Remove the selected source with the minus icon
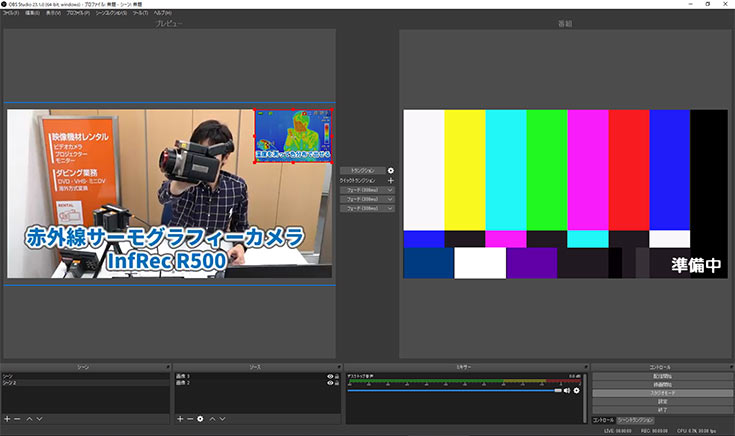The image size is (735, 436). (x=190, y=419)
